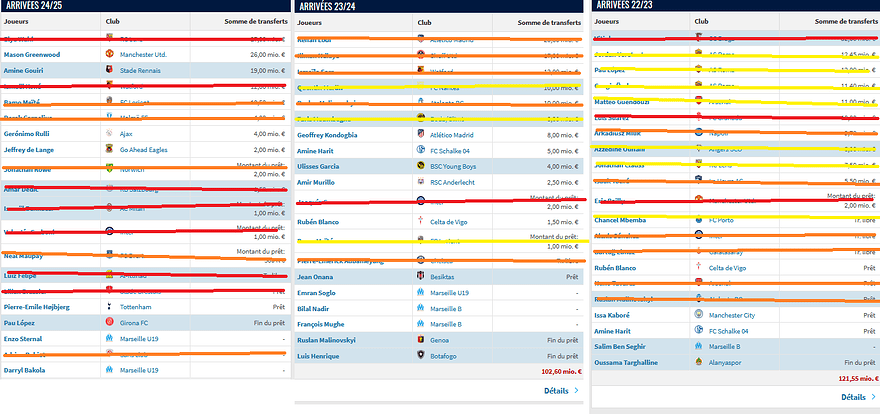Open Issa Kaboré player link

pyautogui.click(x=611, y=315)
